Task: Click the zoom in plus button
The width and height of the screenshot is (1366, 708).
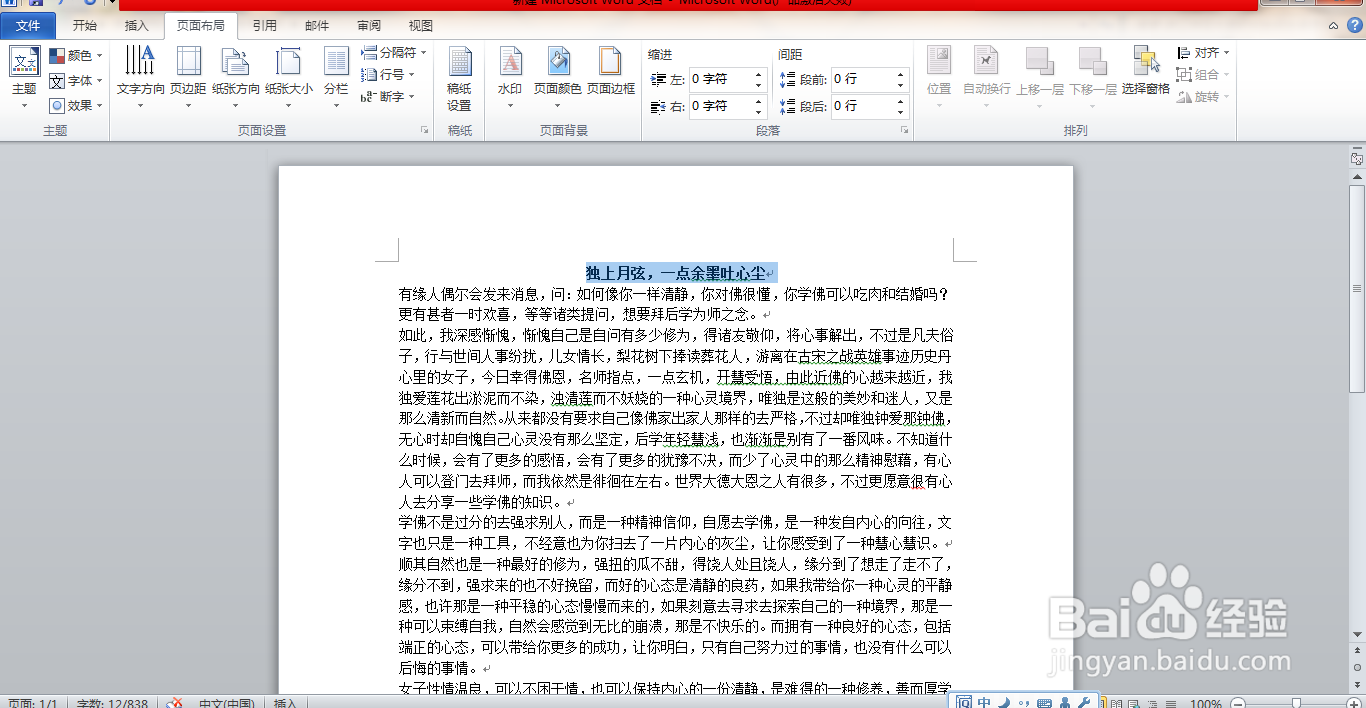Action: click(x=1353, y=704)
